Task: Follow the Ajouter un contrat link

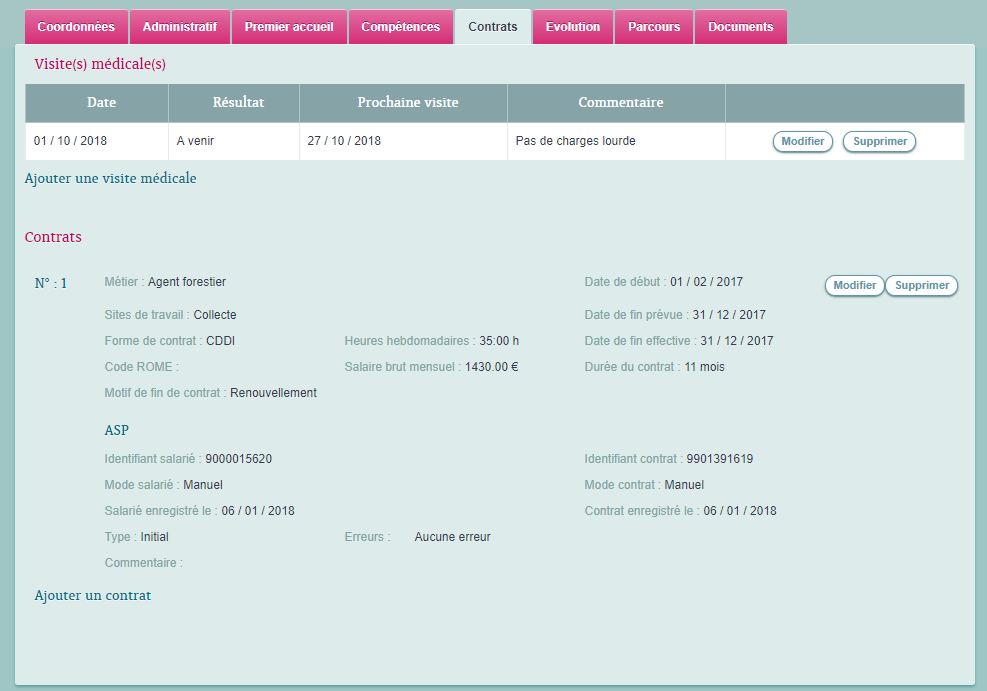Action: click(x=93, y=596)
